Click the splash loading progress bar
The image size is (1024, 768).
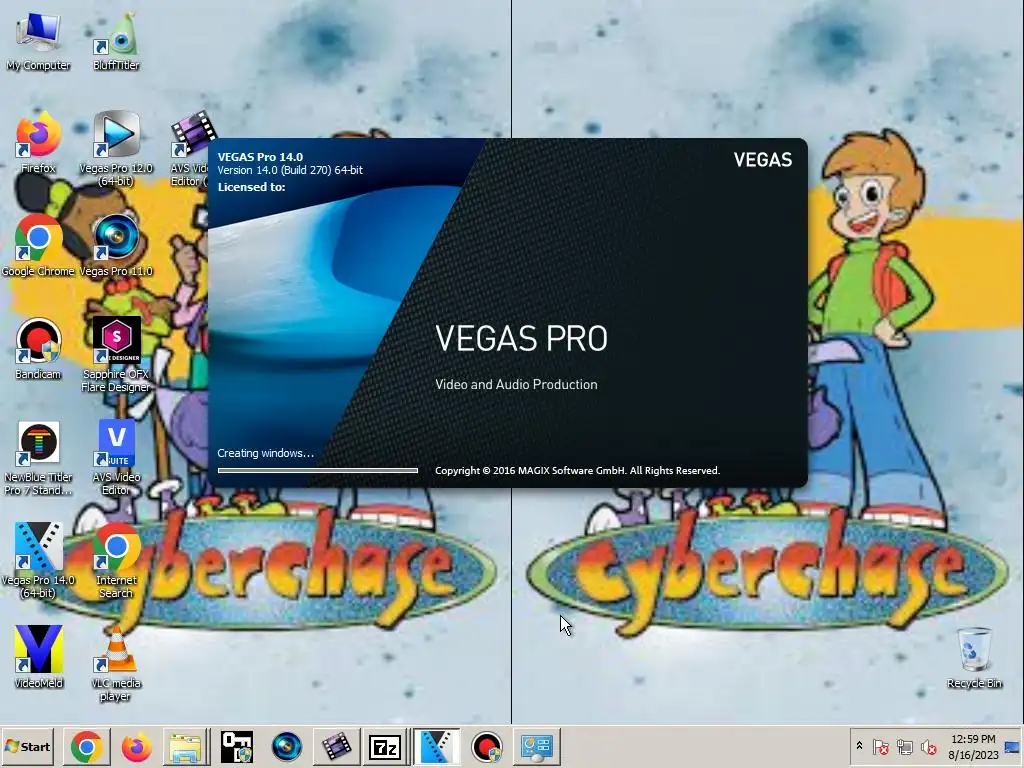(317, 470)
